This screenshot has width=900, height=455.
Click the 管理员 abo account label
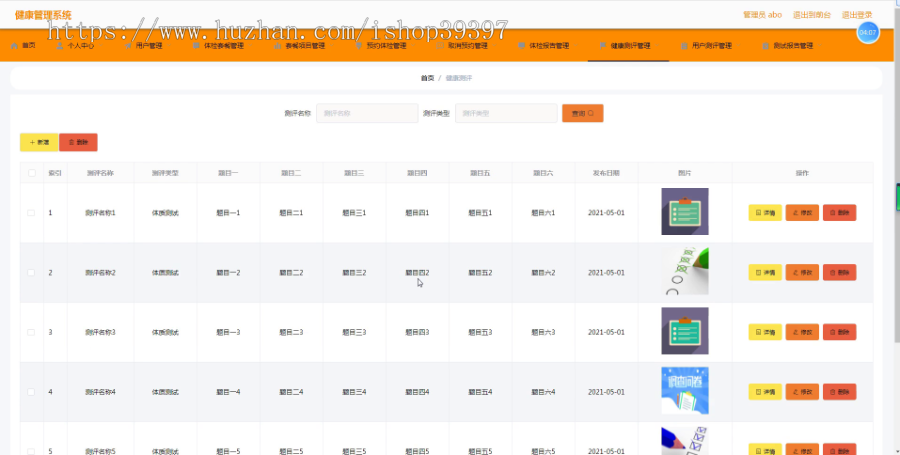coord(762,15)
